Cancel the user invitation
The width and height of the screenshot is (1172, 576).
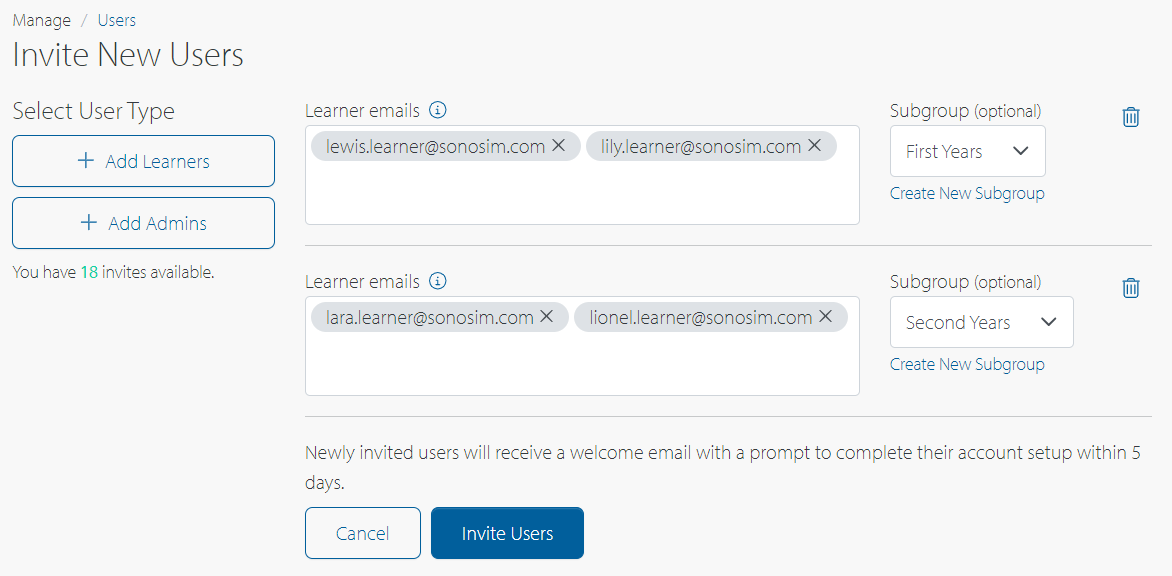pos(362,533)
